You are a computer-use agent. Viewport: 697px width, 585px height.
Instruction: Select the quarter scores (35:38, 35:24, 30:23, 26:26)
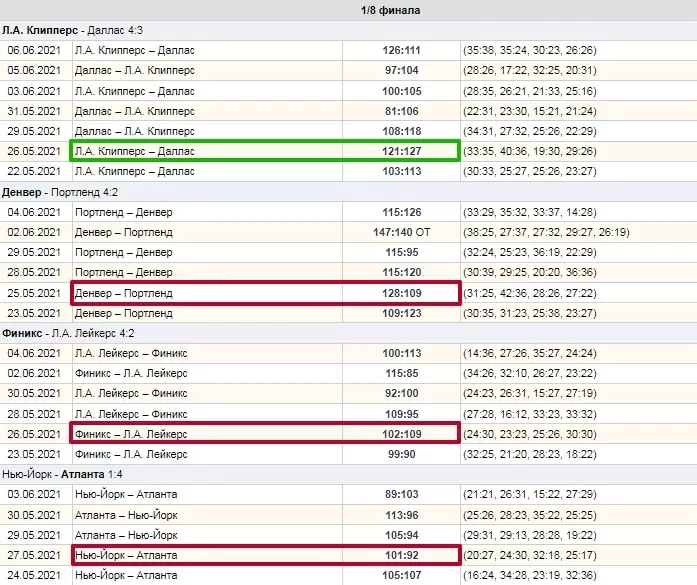coord(530,50)
